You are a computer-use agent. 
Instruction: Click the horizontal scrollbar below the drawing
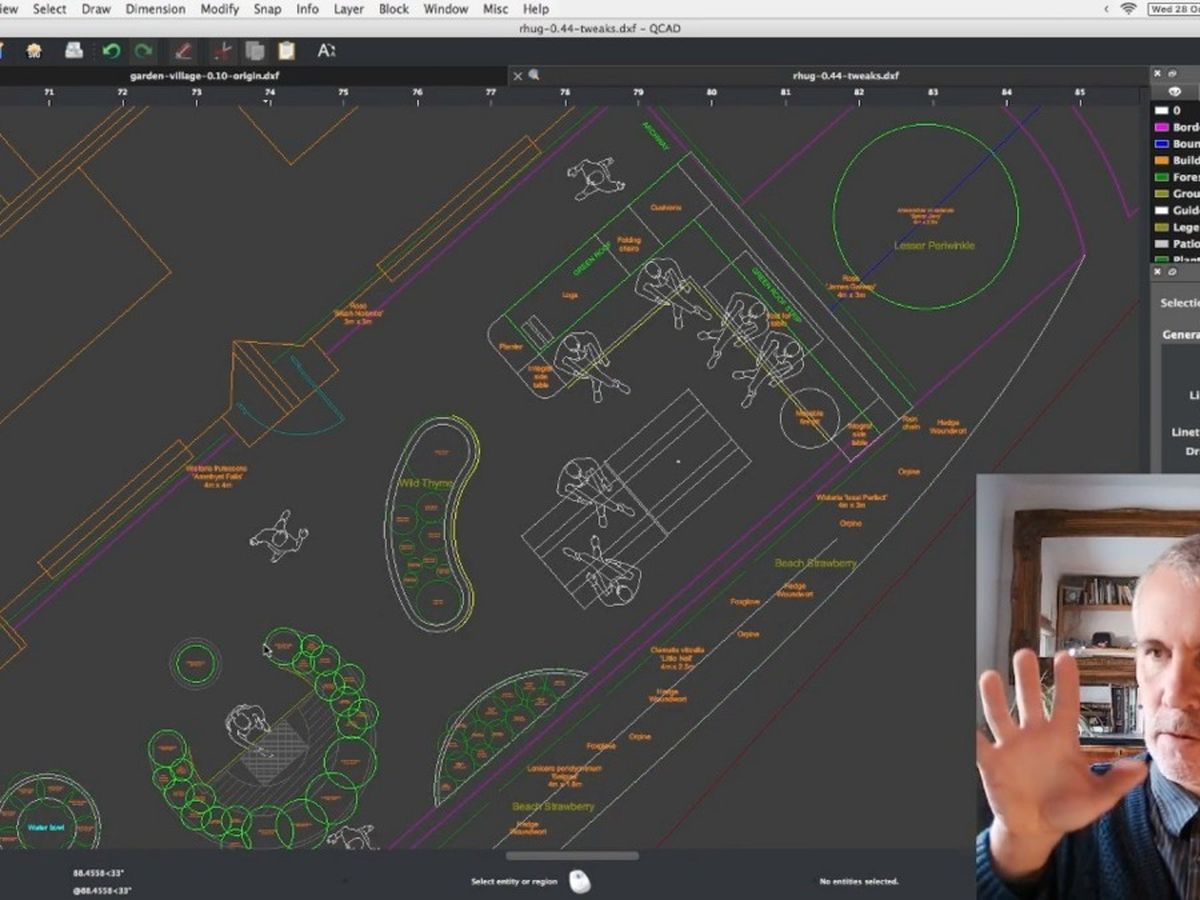(572, 856)
